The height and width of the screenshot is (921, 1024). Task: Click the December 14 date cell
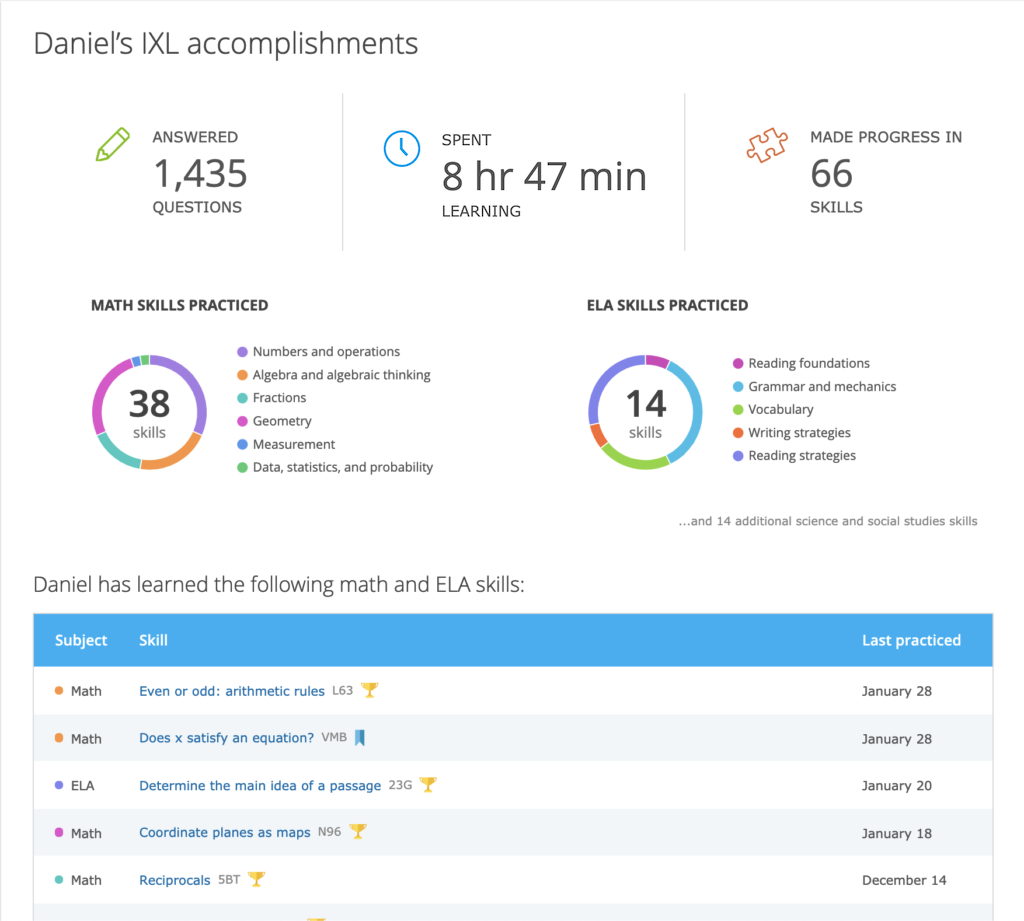pyautogui.click(x=904, y=881)
